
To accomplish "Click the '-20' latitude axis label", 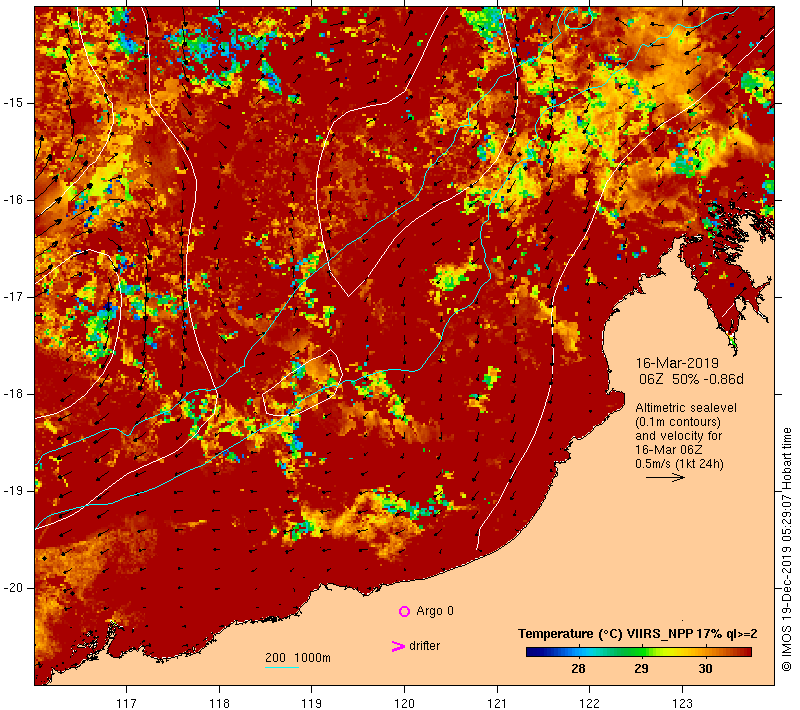I will [x=13, y=588].
